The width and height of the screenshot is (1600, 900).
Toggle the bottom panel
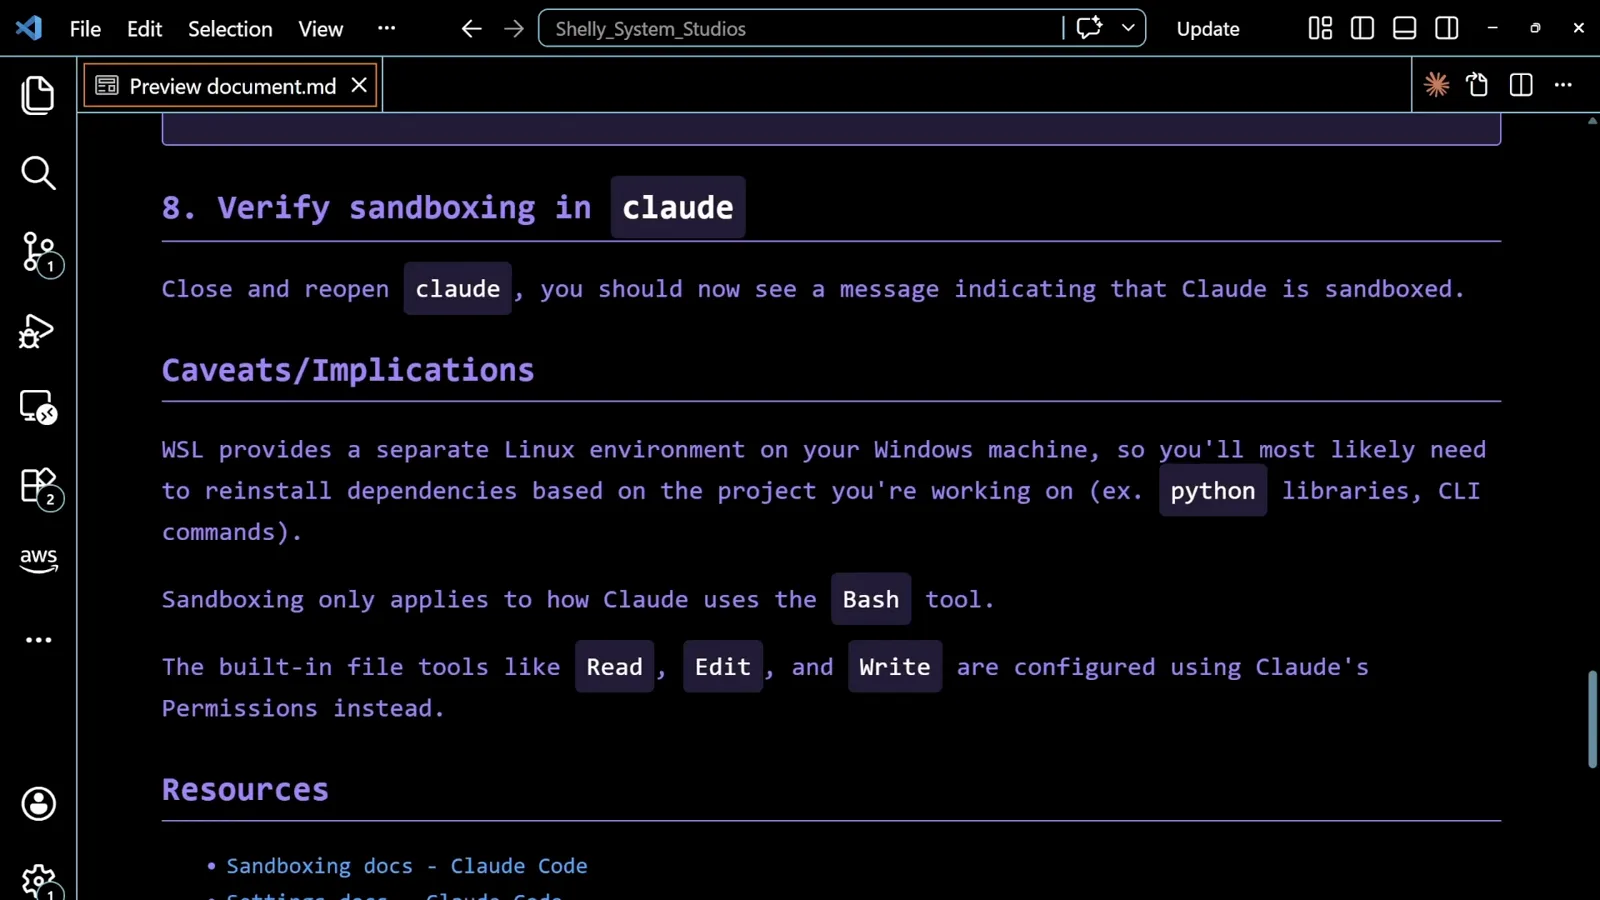1404,28
